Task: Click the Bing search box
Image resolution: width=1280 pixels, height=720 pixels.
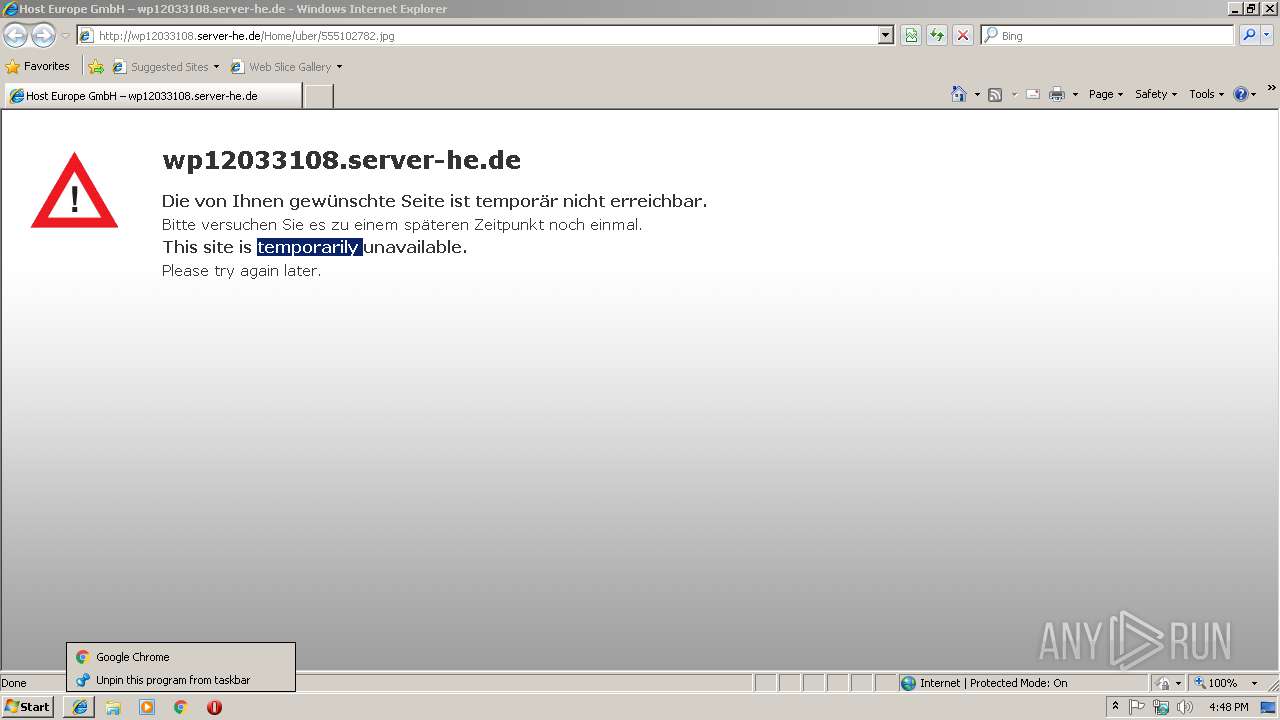Action: point(1108,36)
